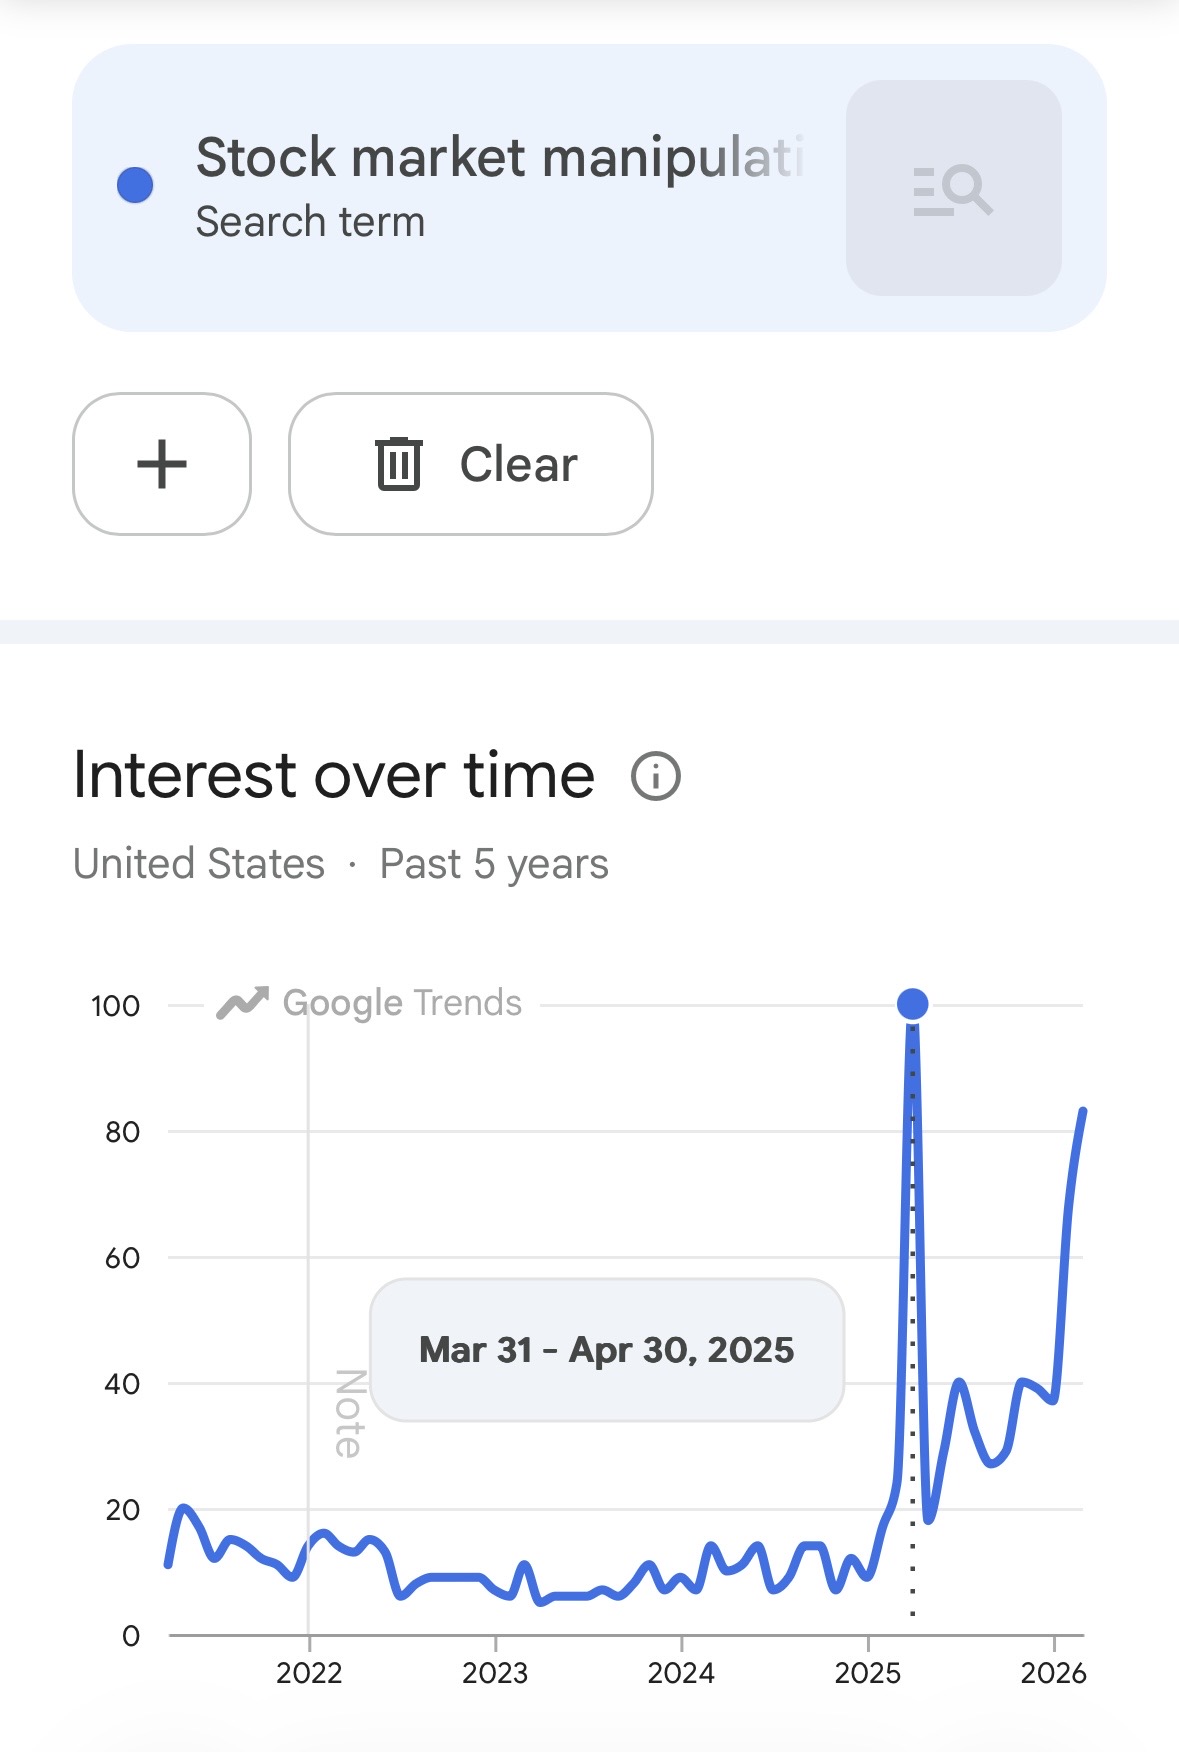
Task: Click the "Search term" subtitle text
Action: tap(310, 222)
